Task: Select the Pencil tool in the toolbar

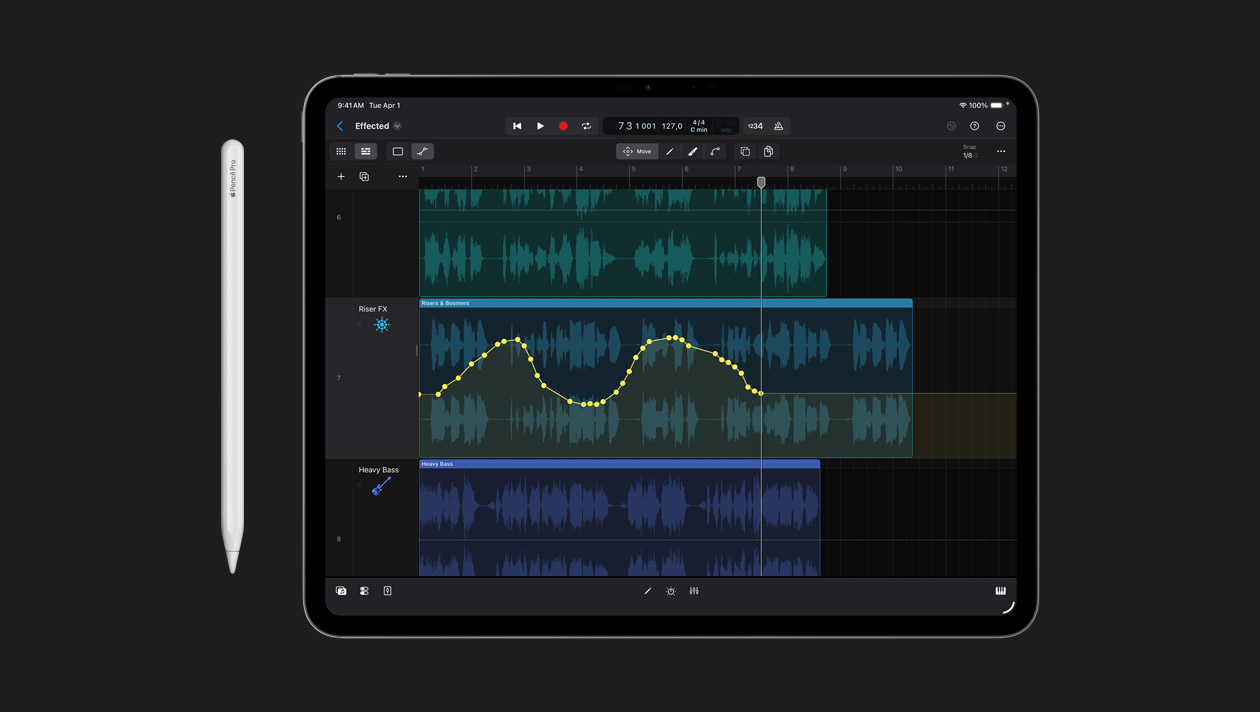Action: click(x=670, y=151)
